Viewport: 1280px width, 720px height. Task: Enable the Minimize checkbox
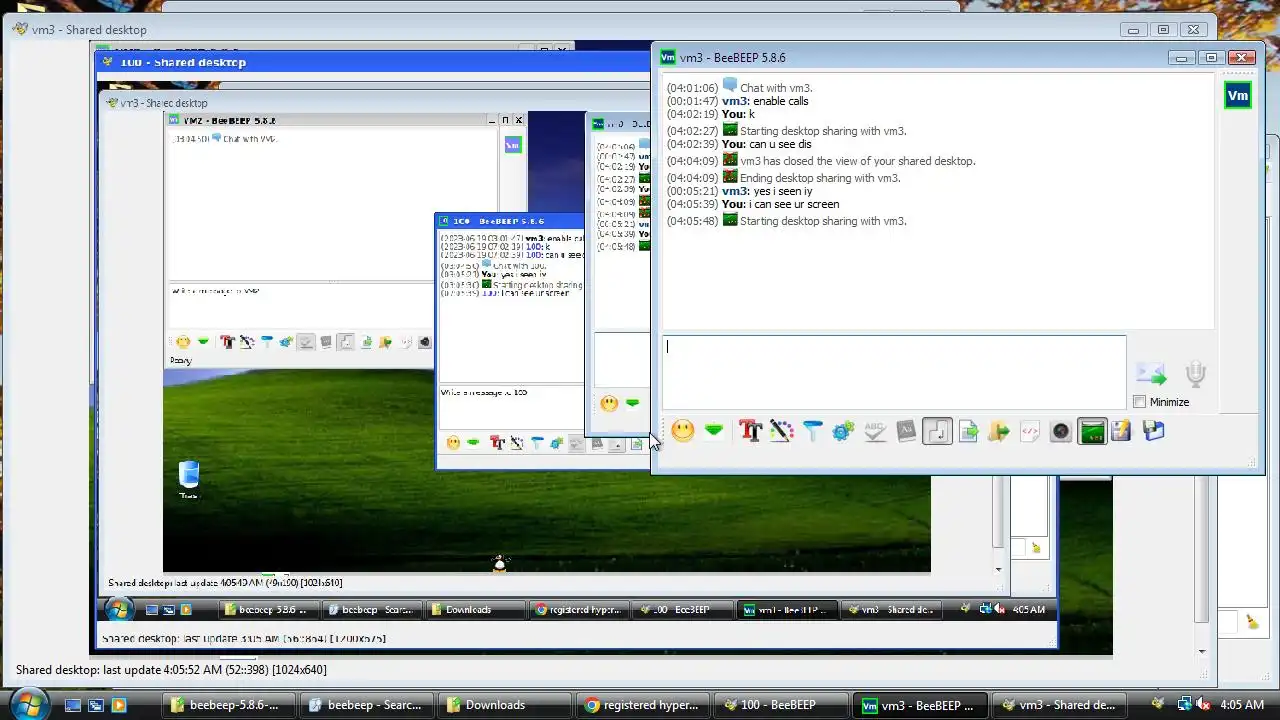pyautogui.click(x=1140, y=402)
